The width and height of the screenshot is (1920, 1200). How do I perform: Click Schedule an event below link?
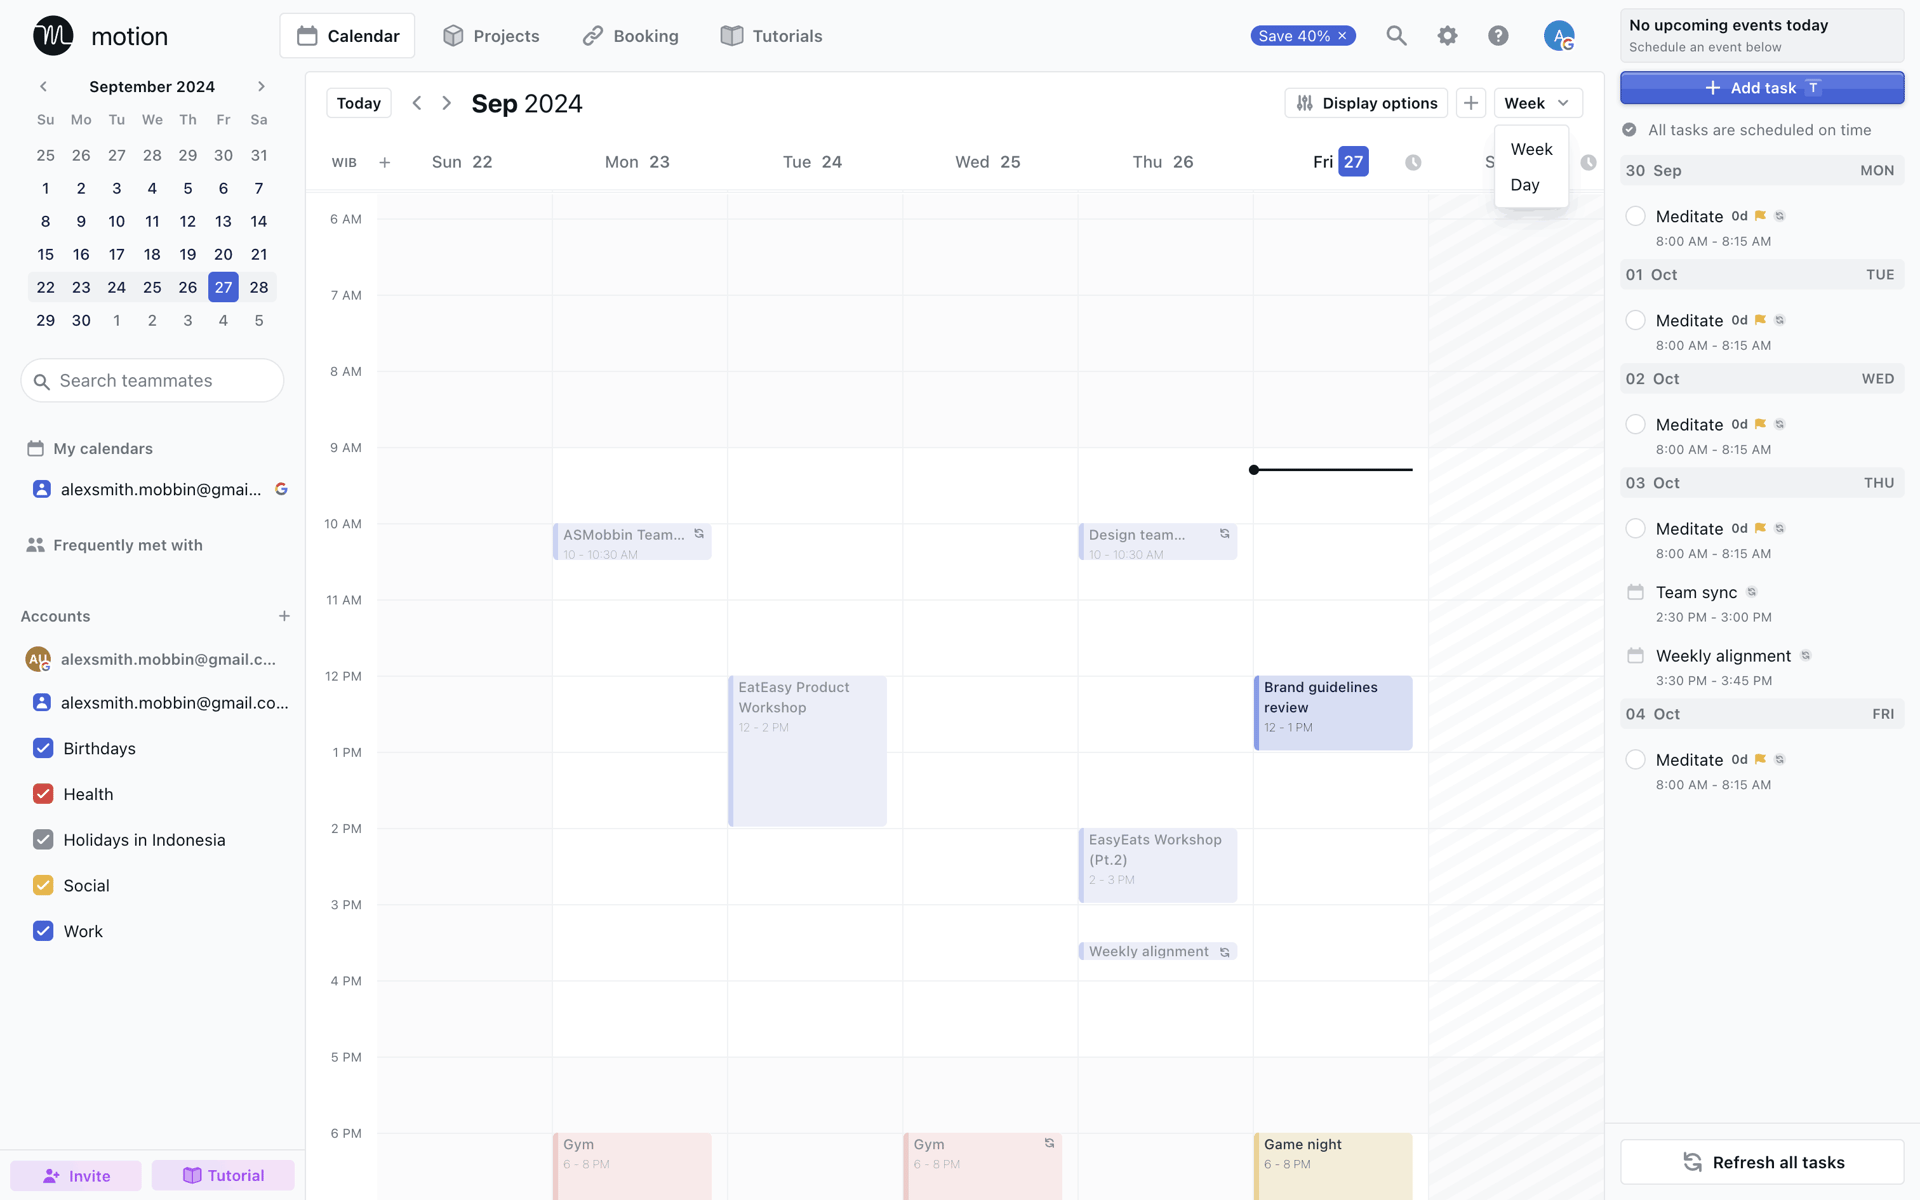click(x=1704, y=47)
